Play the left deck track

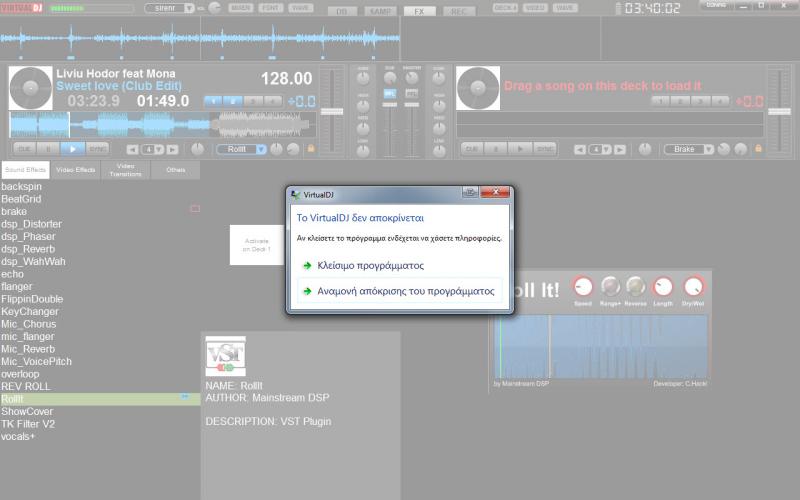[72, 149]
